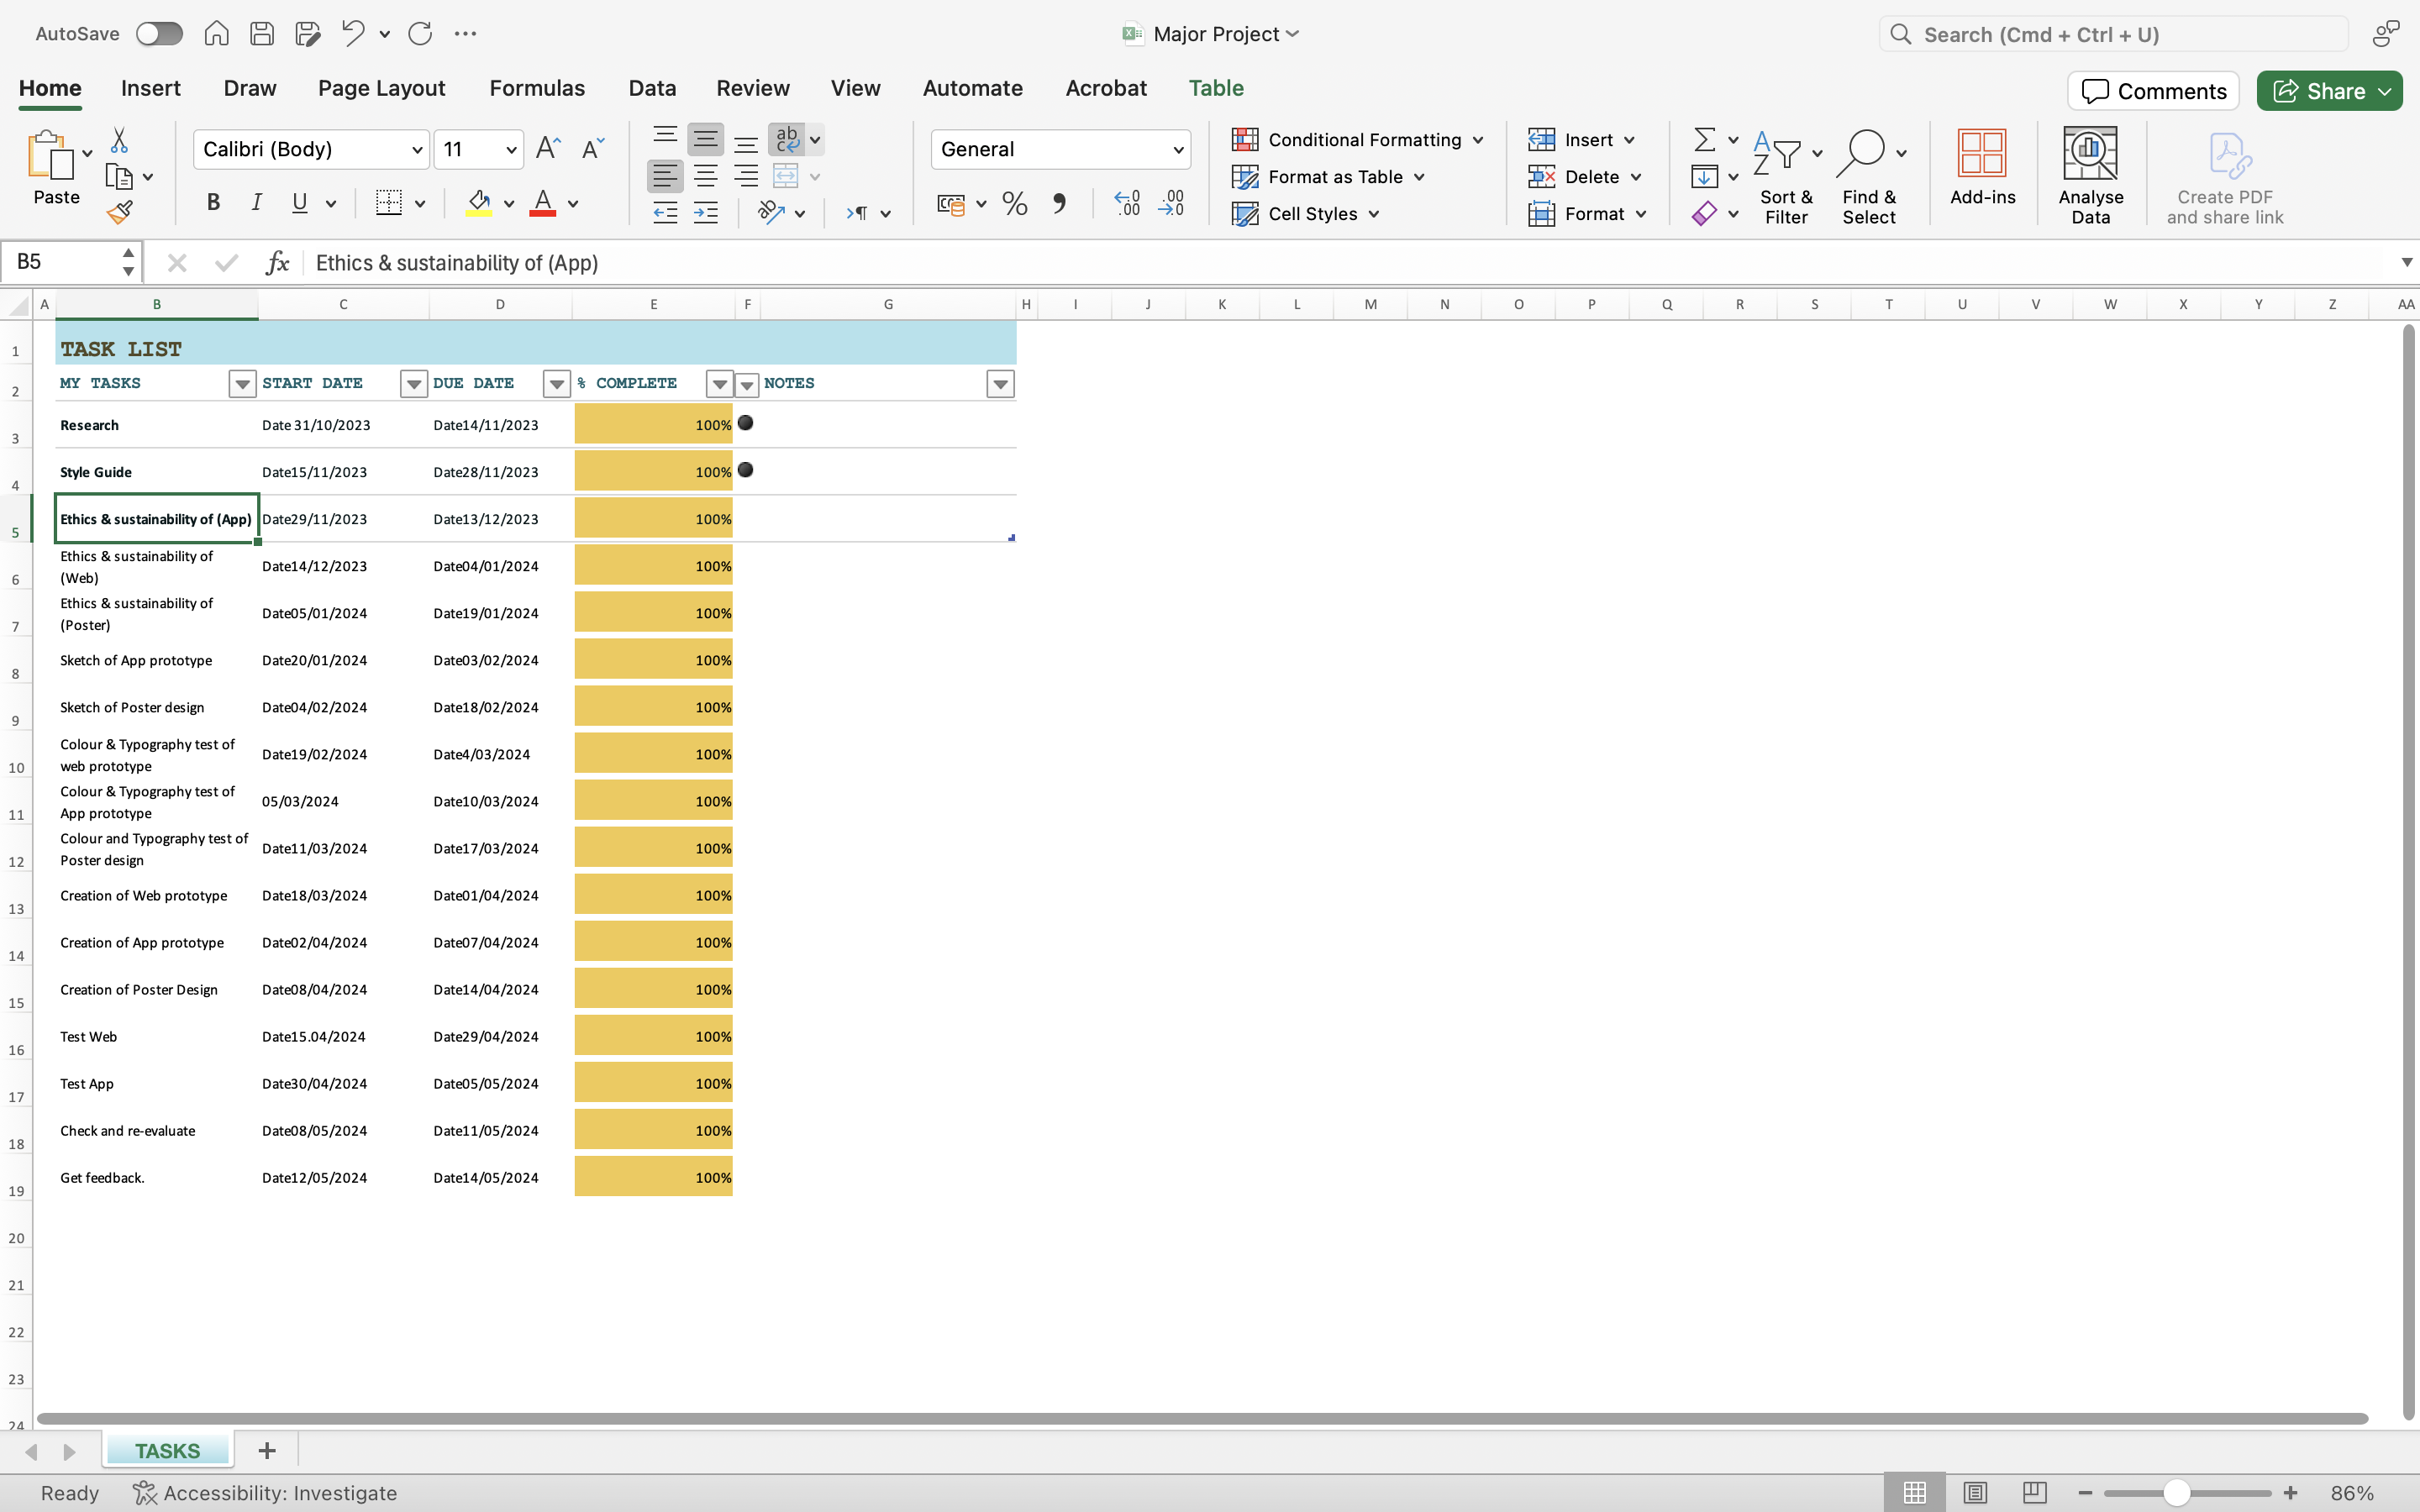Click the Home icon in title bar
This screenshot has width=2420, height=1512.
pos(216,34)
